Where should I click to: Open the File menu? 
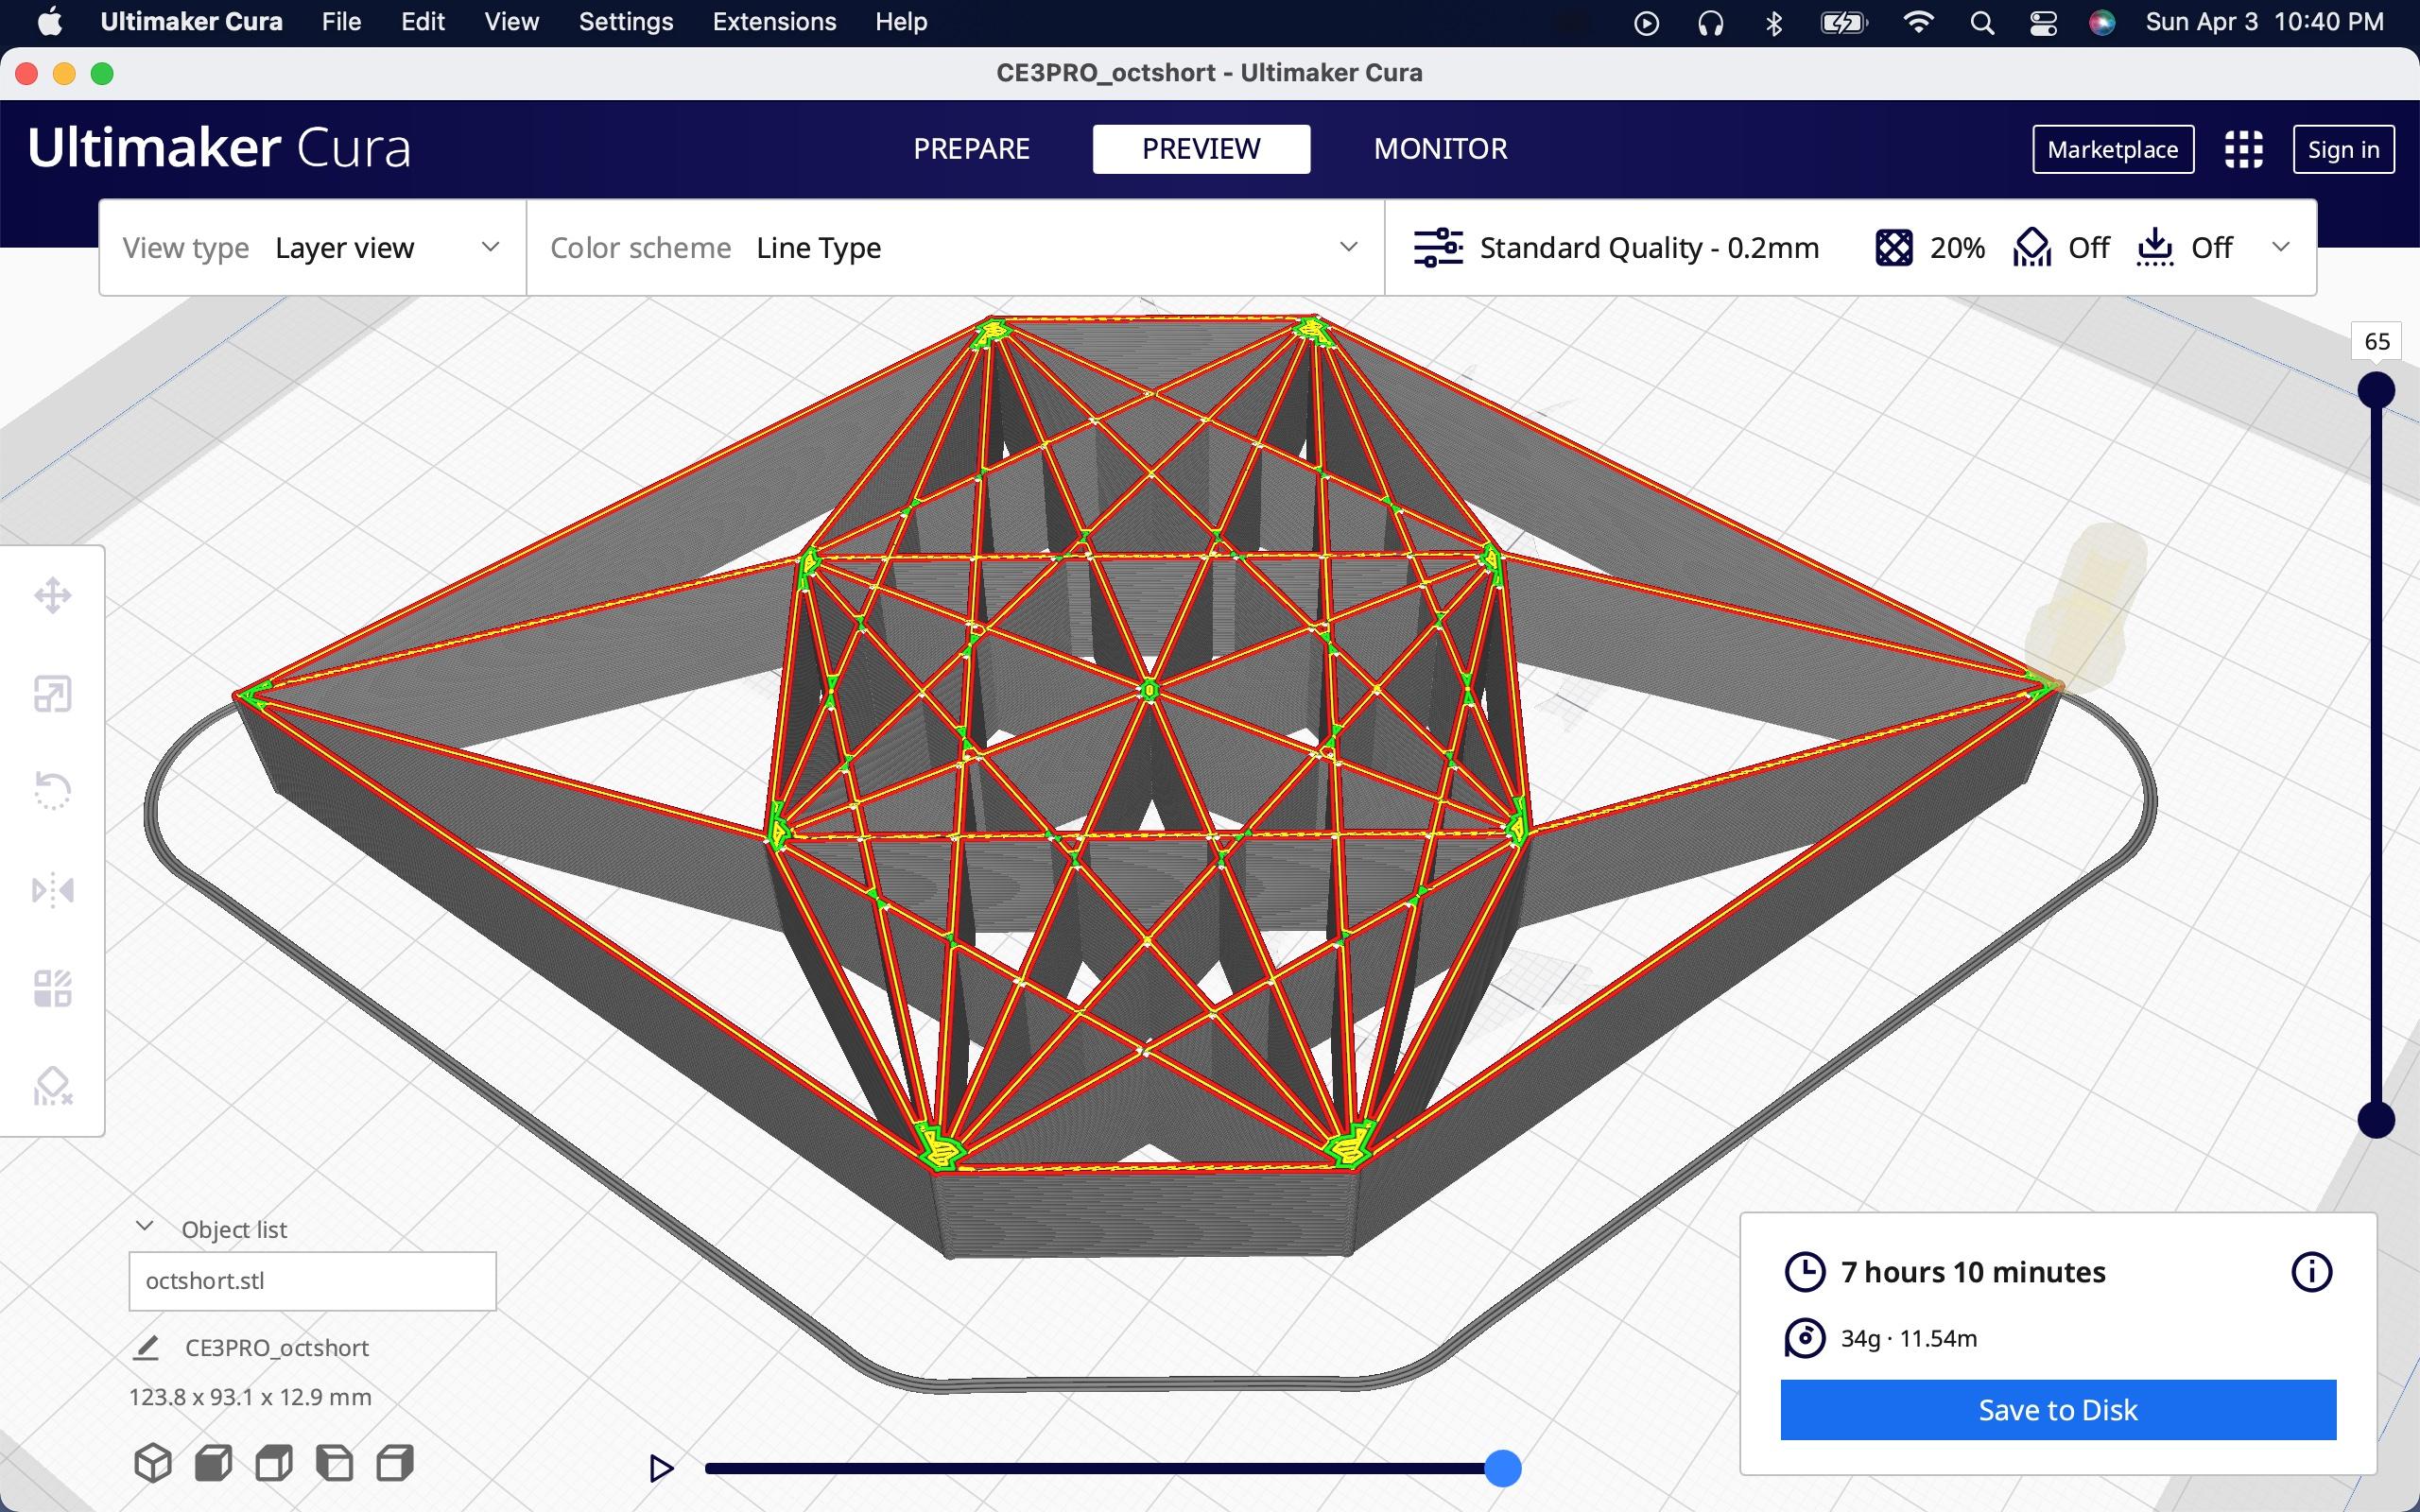tap(341, 21)
